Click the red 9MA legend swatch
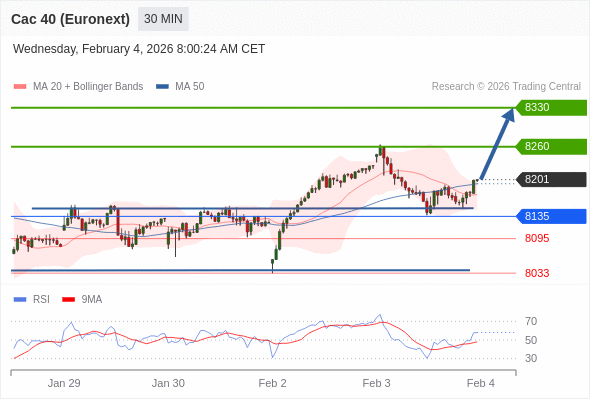Screen dimensions: 590x400 point(68,300)
